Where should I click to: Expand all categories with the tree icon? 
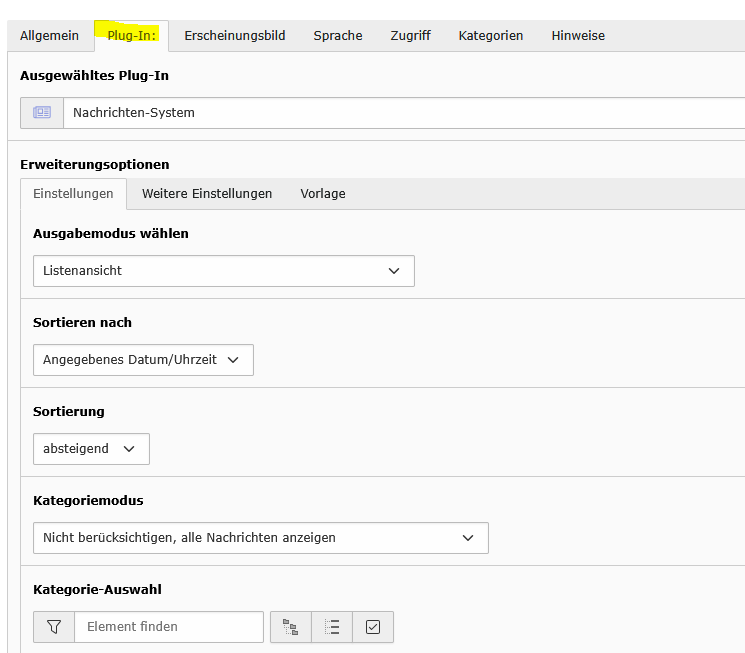291,627
